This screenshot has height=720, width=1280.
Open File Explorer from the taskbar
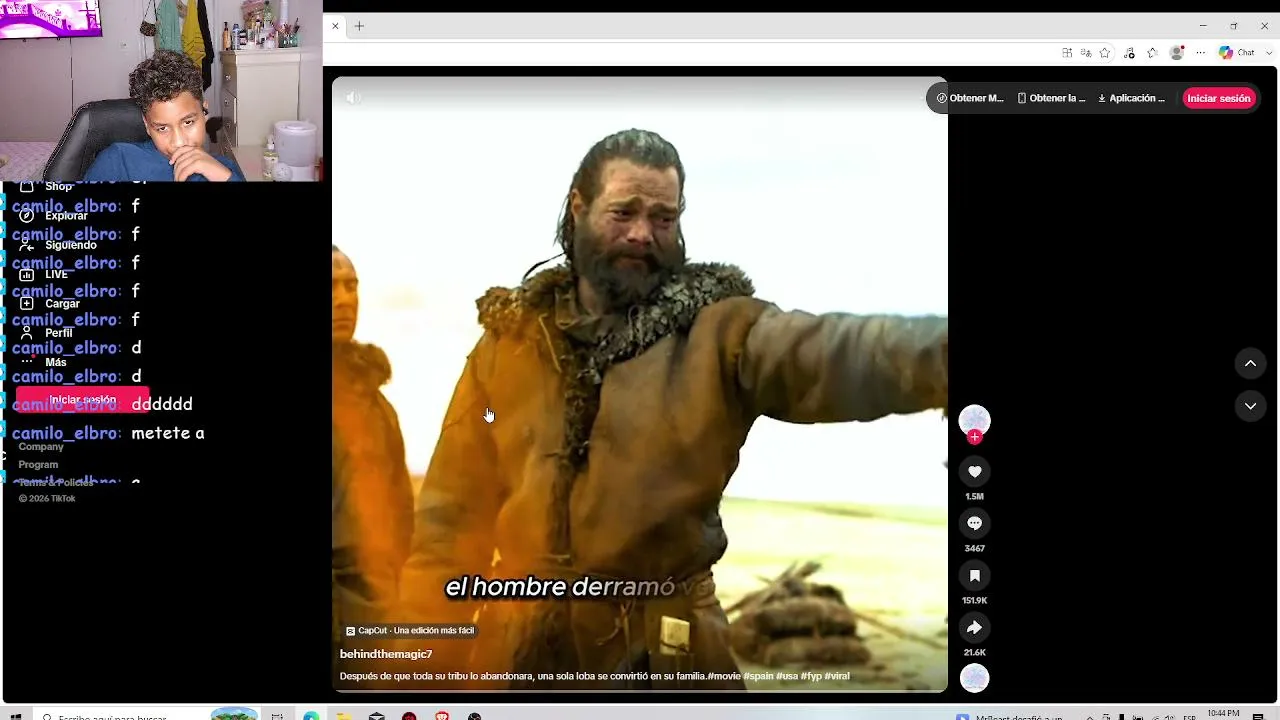tap(343, 716)
